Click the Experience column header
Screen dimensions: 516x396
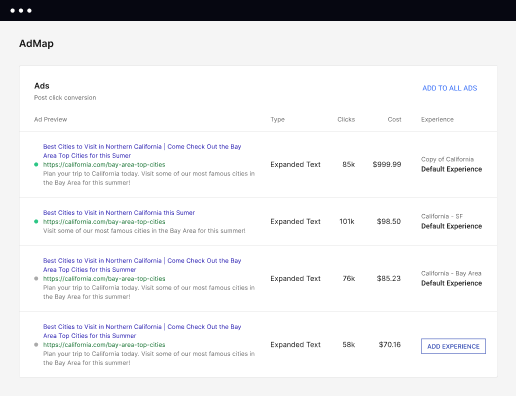(437, 119)
